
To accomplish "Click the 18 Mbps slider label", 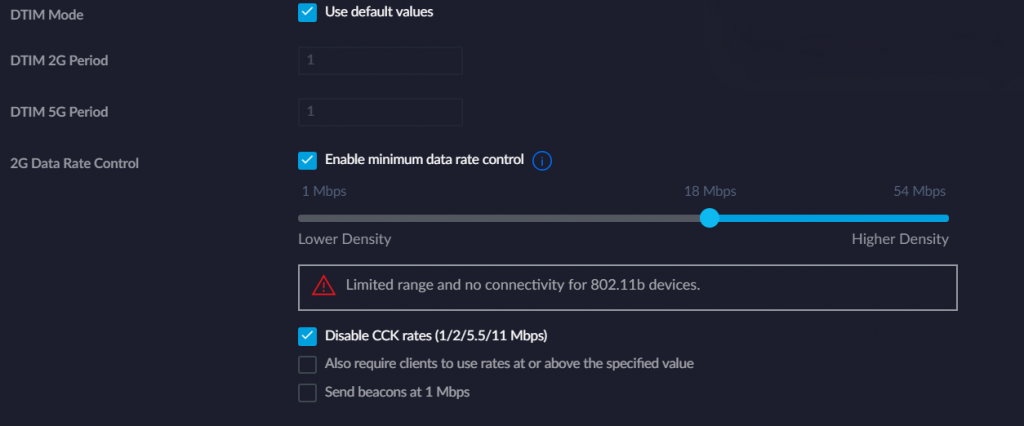I will click(x=709, y=191).
